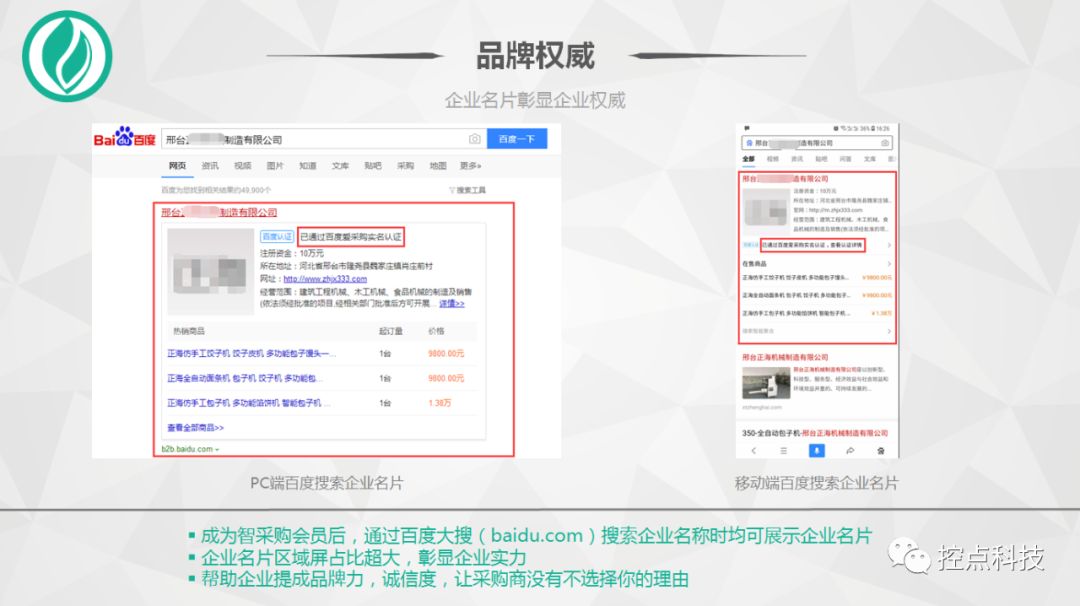Open product 正海仿手工饺子机 饺子皮机 in PC card
The height and width of the screenshot is (606, 1080).
click(x=251, y=353)
